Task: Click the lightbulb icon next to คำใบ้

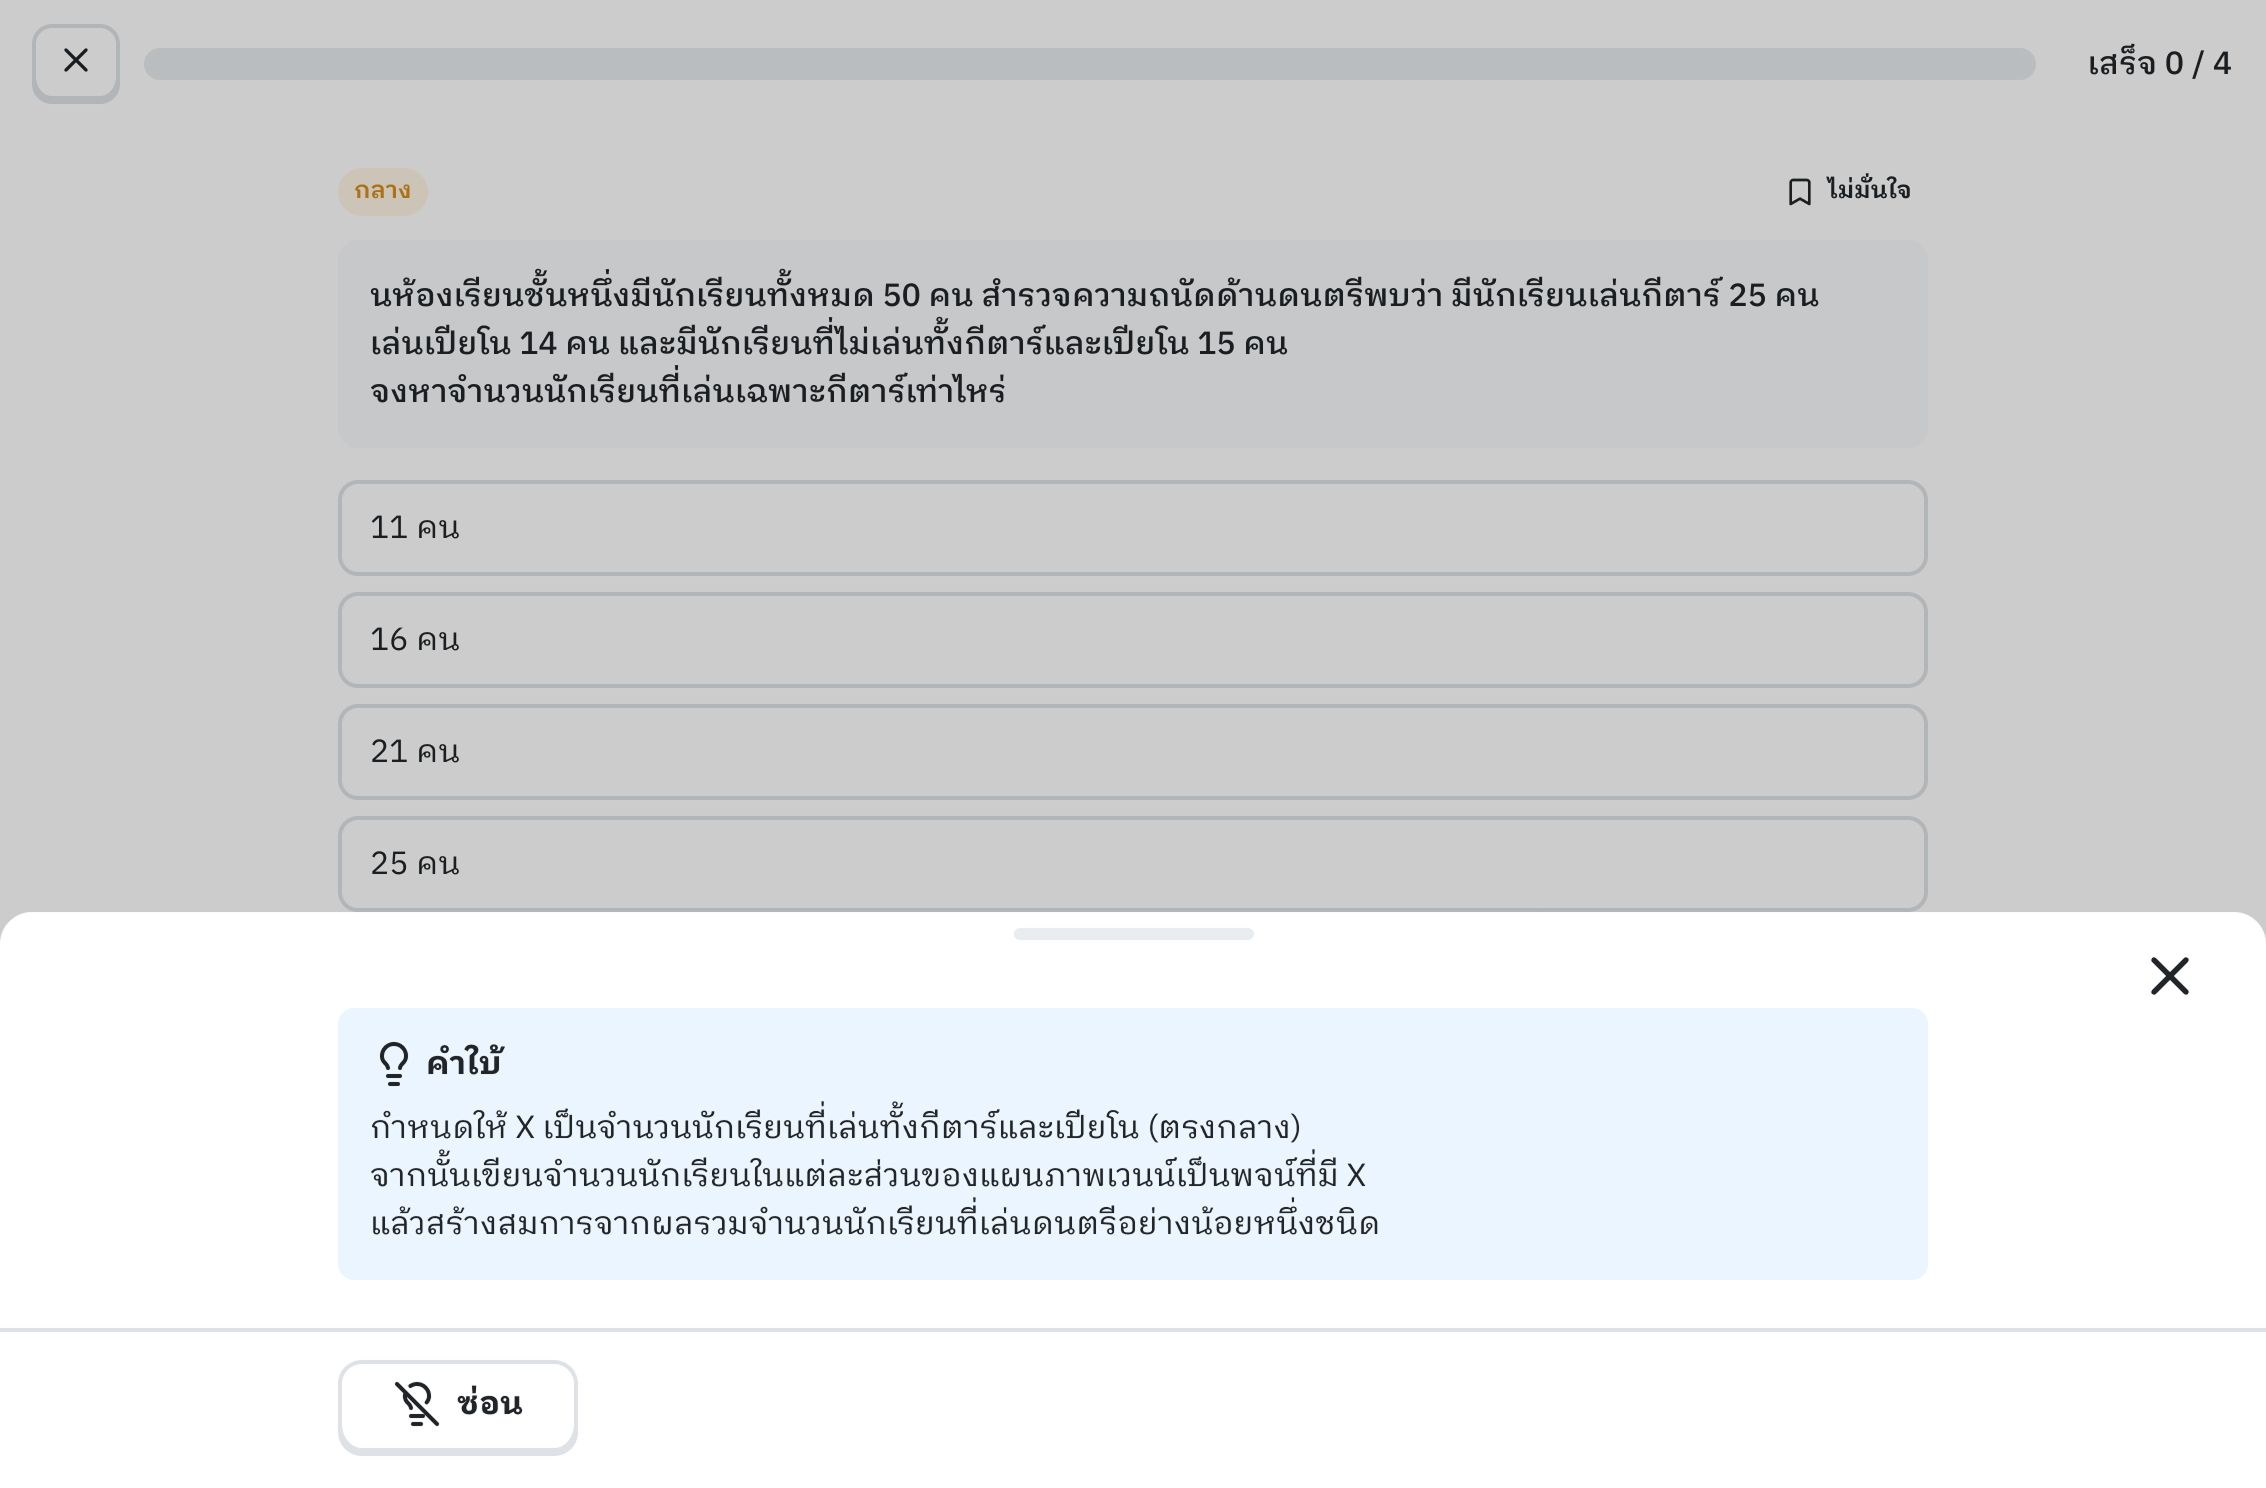Action: coord(394,1063)
